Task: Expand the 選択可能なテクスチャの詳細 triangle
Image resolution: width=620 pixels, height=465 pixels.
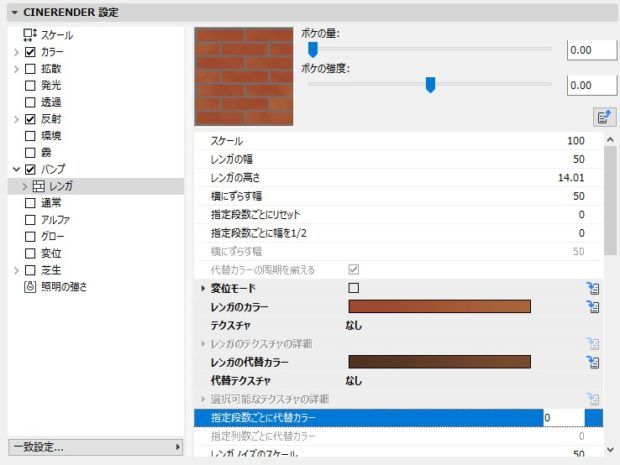Action: pyautogui.click(x=203, y=399)
